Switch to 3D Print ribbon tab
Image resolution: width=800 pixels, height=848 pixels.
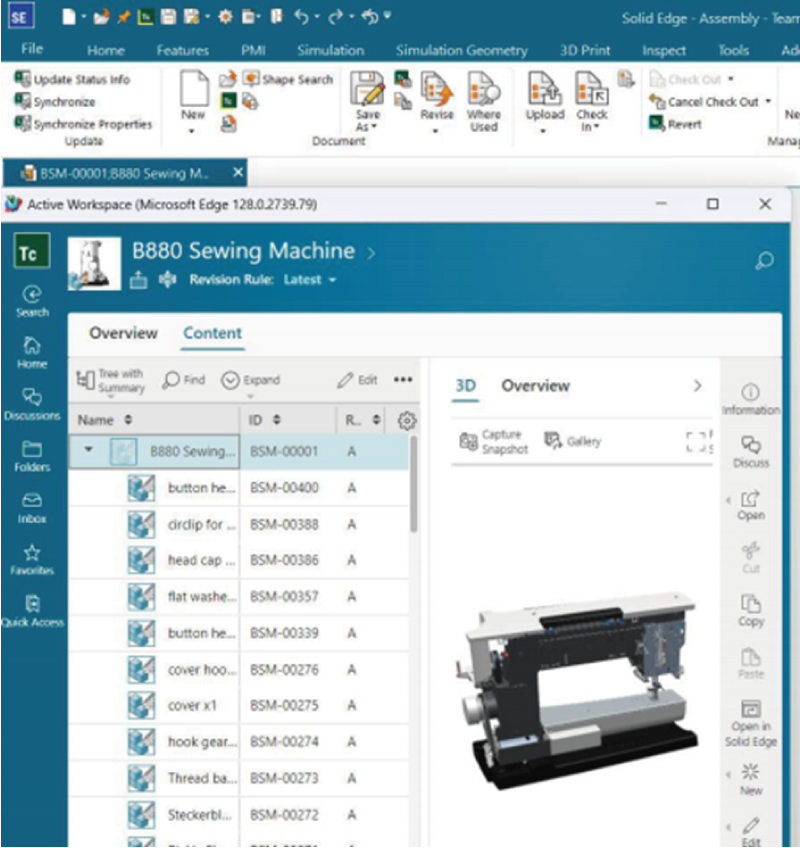click(585, 50)
